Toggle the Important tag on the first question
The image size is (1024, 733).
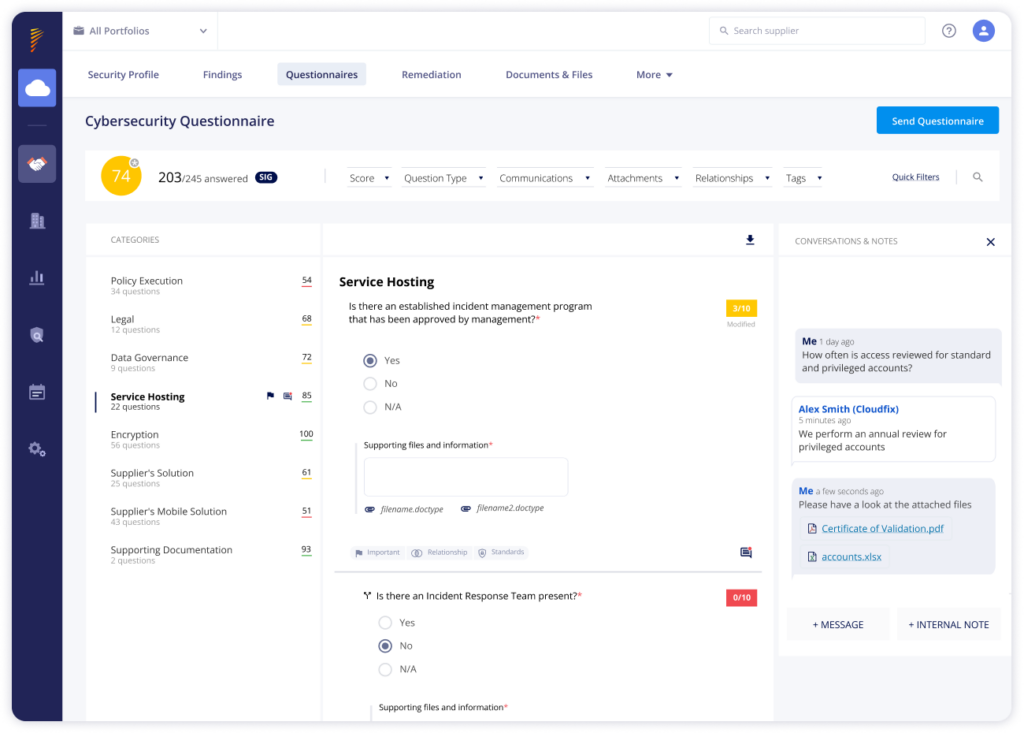pos(377,551)
